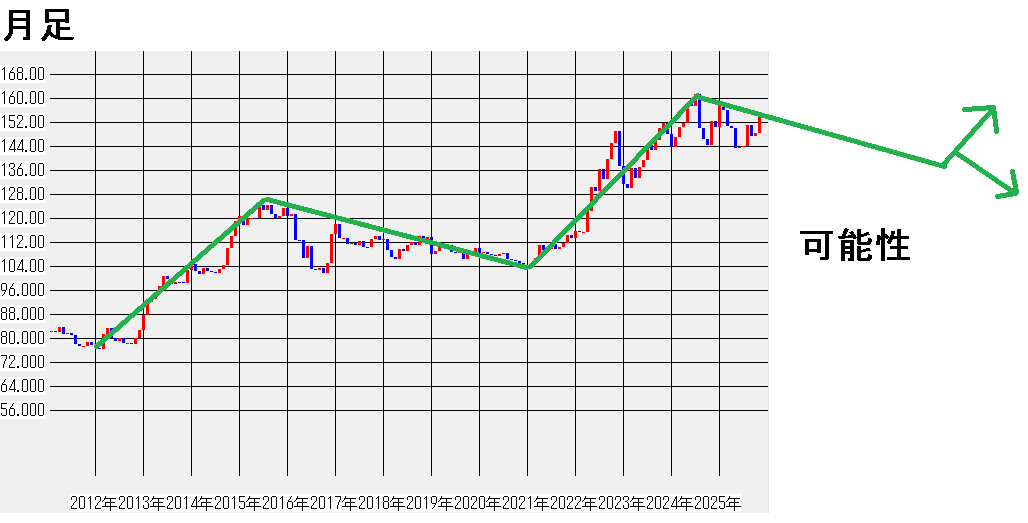Image resolution: width=1028 pixels, height=523 pixels.
Task: Select the 168.00 price axis label
Action: click(x=24, y=74)
